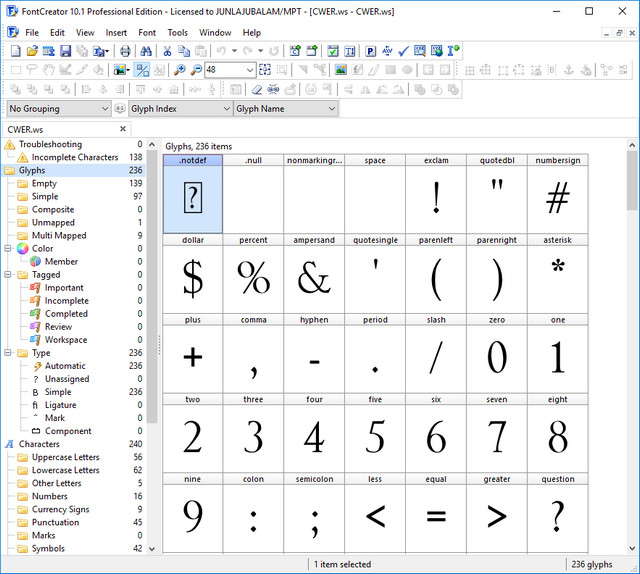Screen dimensions: 640x574
Task: Click the blue checkmark validate icon
Action: (x=403, y=51)
